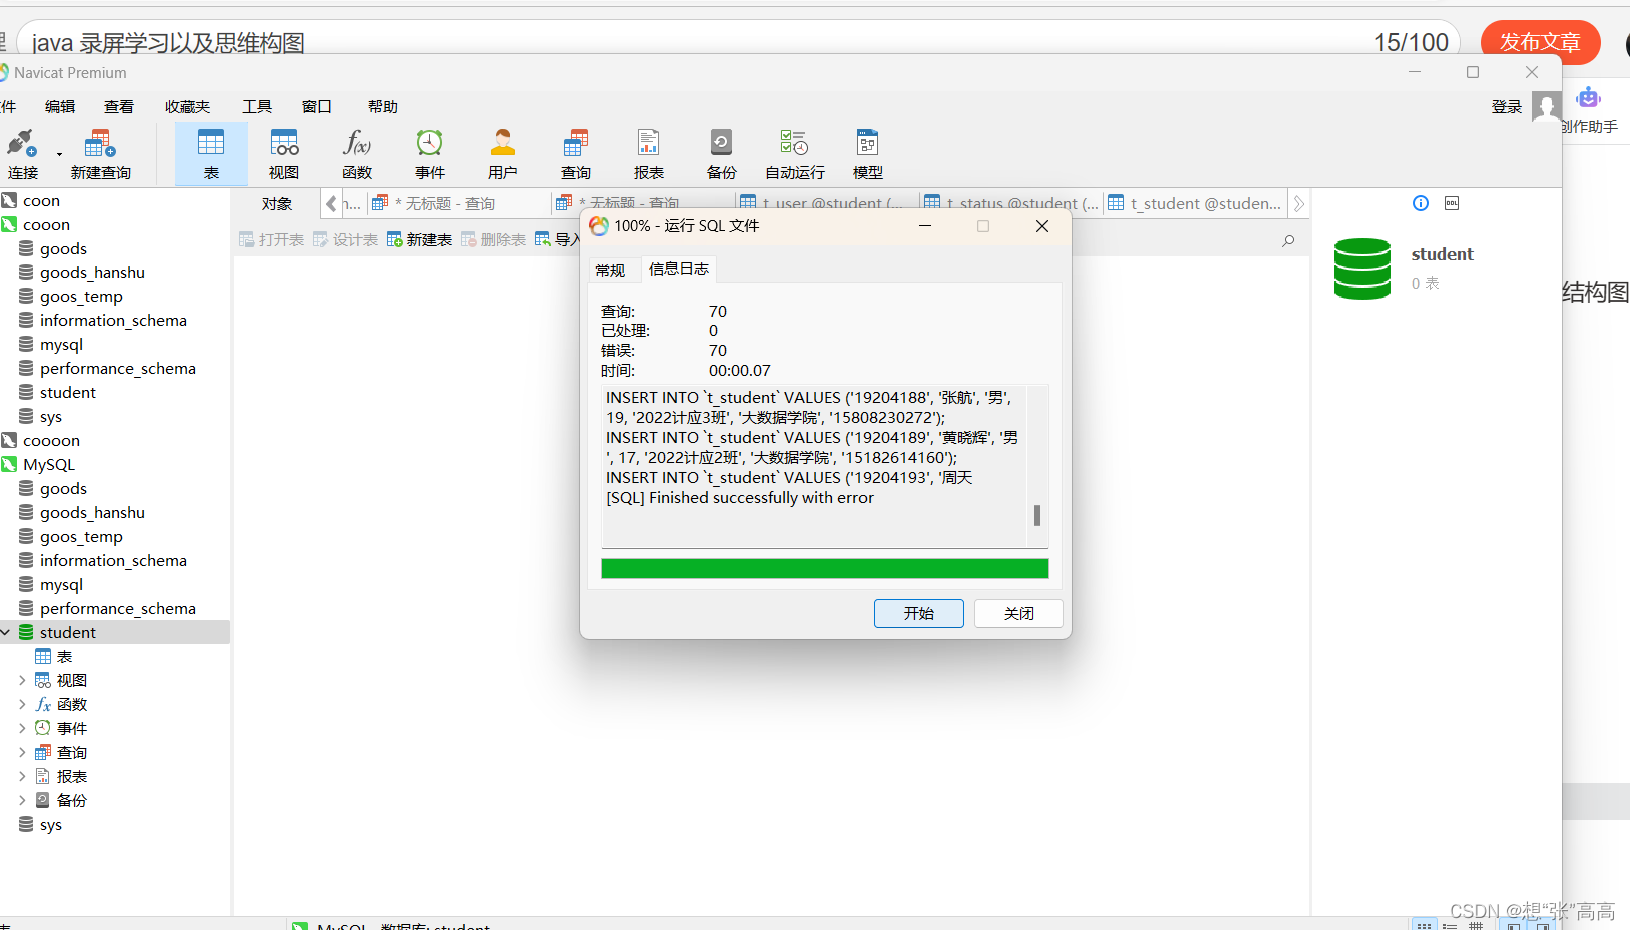The height and width of the screenshot is (930, 1630).
Task: Click the 打开表 open table button
Action: click(272, 239)
